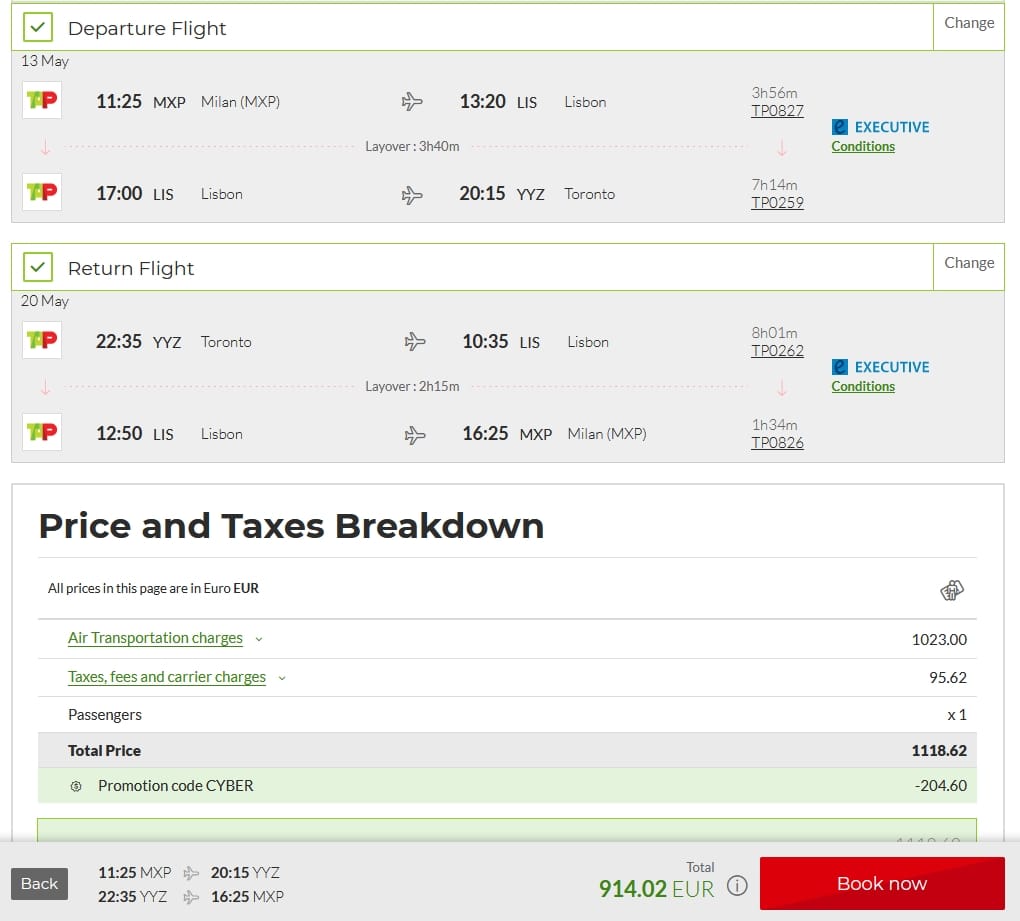This screenshot has height=921, width=1020.
Task: Change the departure flight selection
Action: (x=969, y=23)
